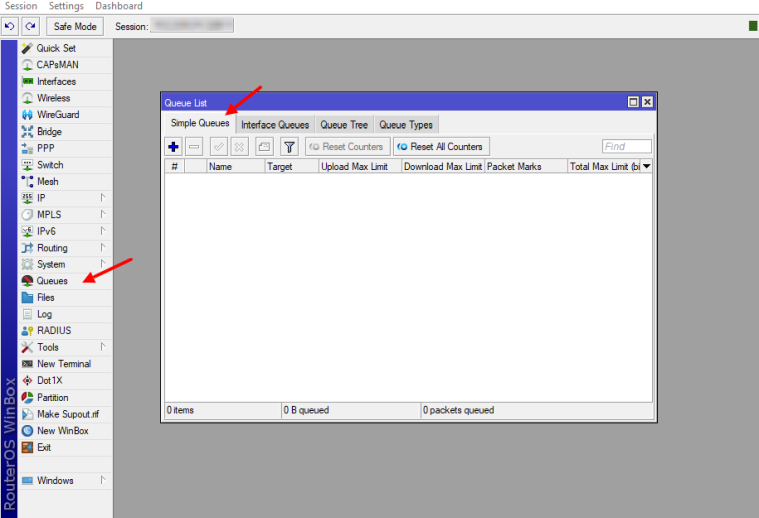759x518 pixels.
Task: Open the PPP menu
Action: tap(65, 148)
